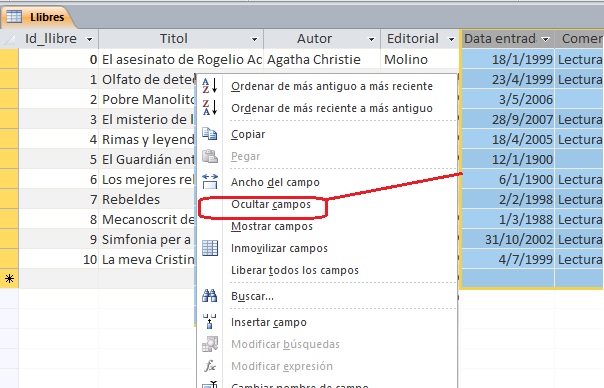This screenshot has width=604, height=388.
Task: Switch to the Llibres table tab
Action: pos(39,17)
